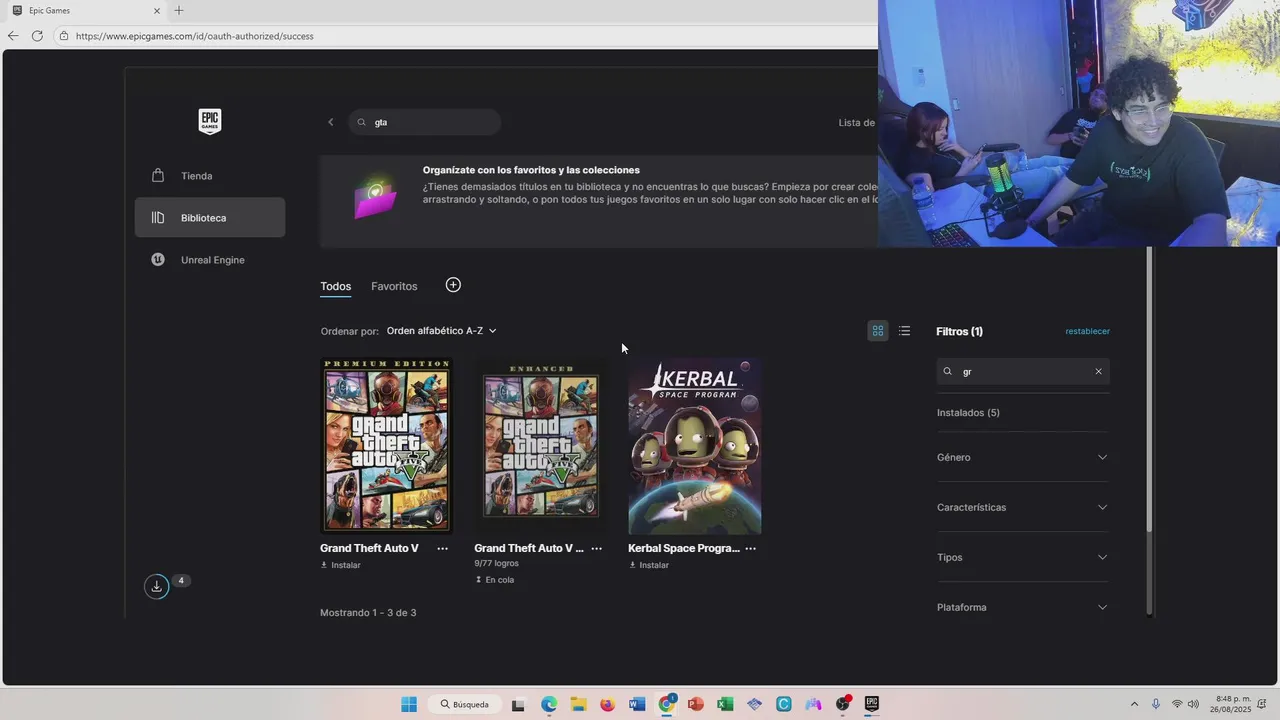1280x720 pixels.
Task: Open the volume control in system tray
Action: click(1193, 704)
